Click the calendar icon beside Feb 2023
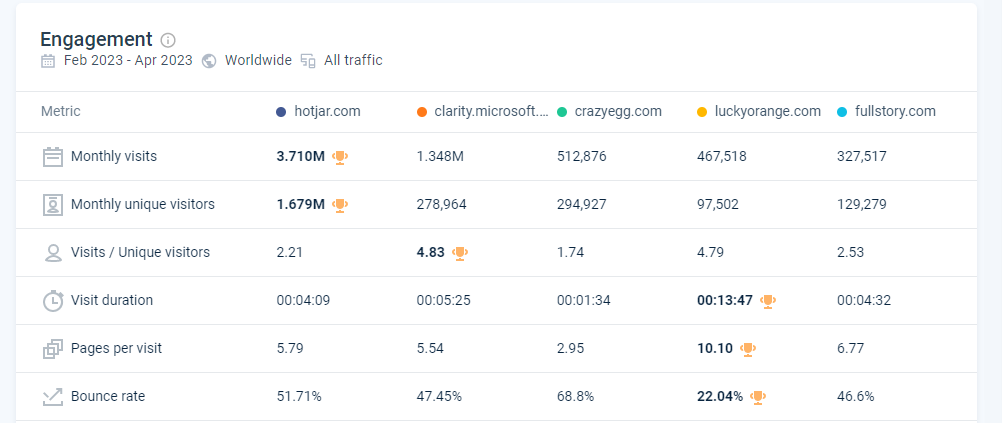This screenshot has height=423, width=1002. point(48,61)
